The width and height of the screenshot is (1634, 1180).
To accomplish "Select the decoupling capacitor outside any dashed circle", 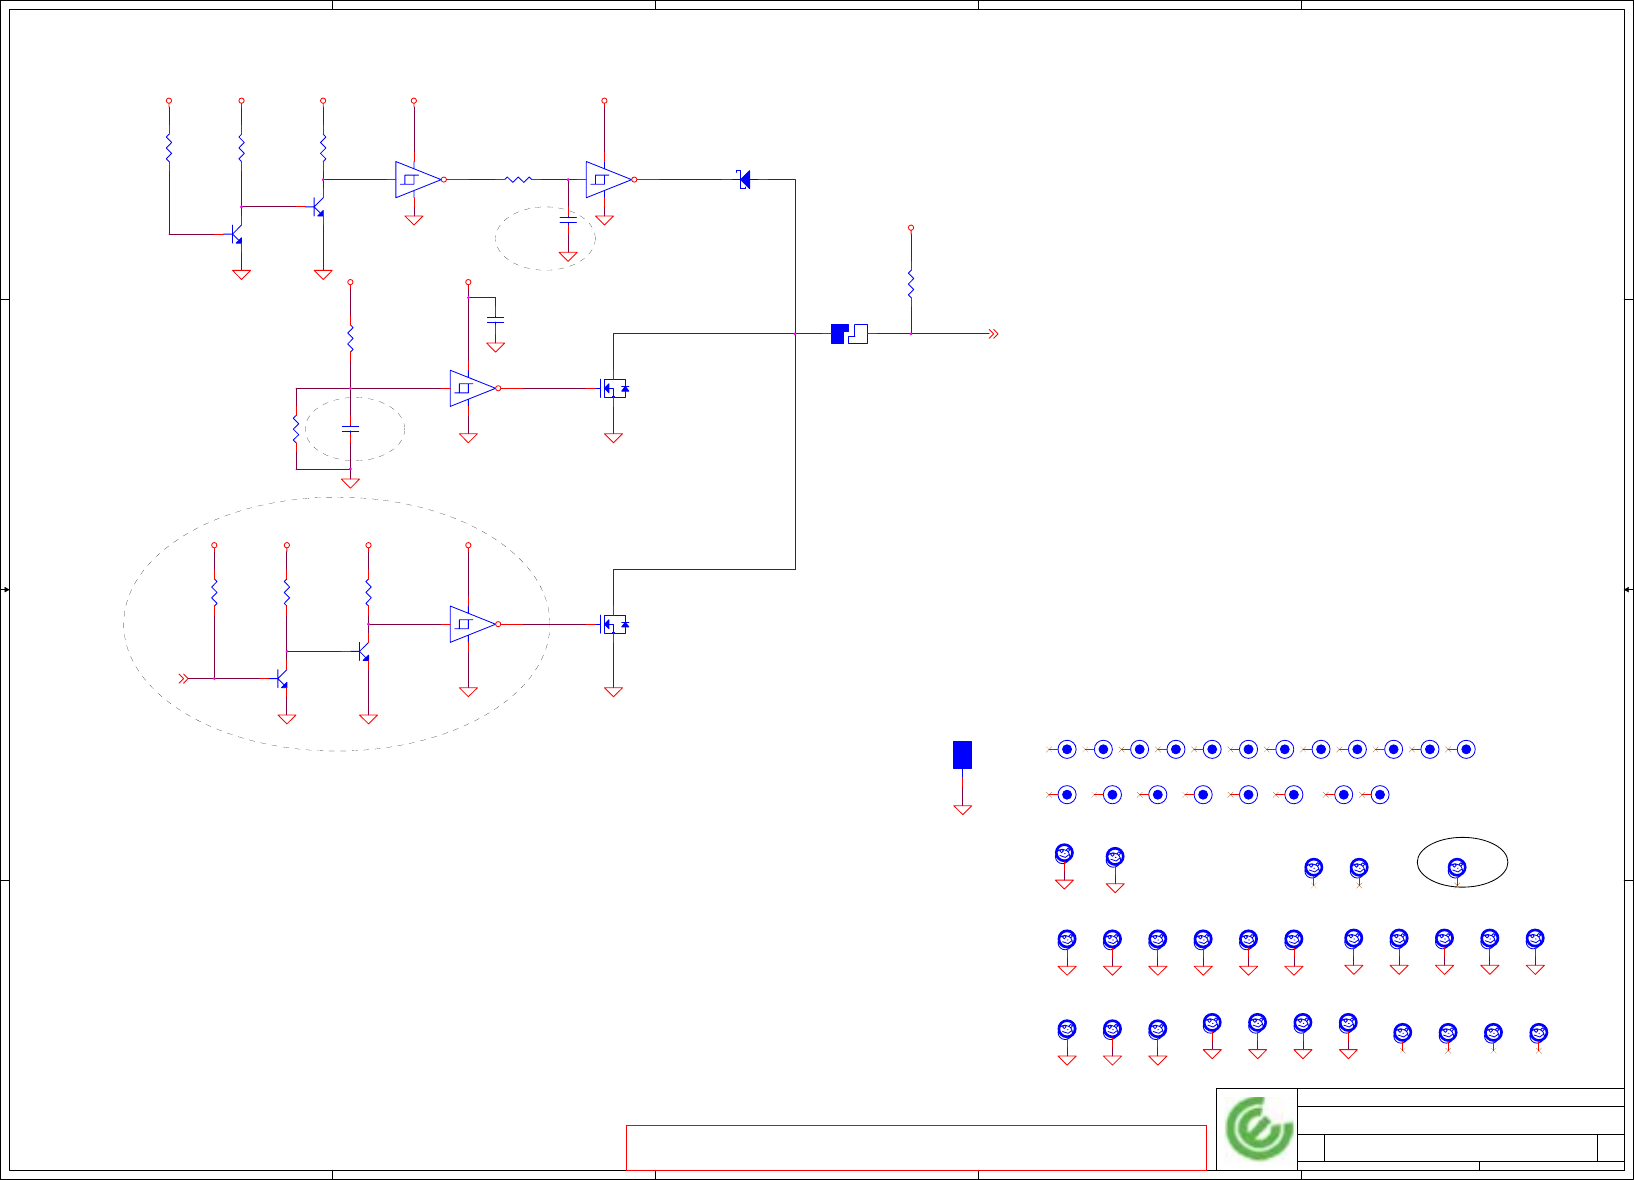I will [495, 319].
